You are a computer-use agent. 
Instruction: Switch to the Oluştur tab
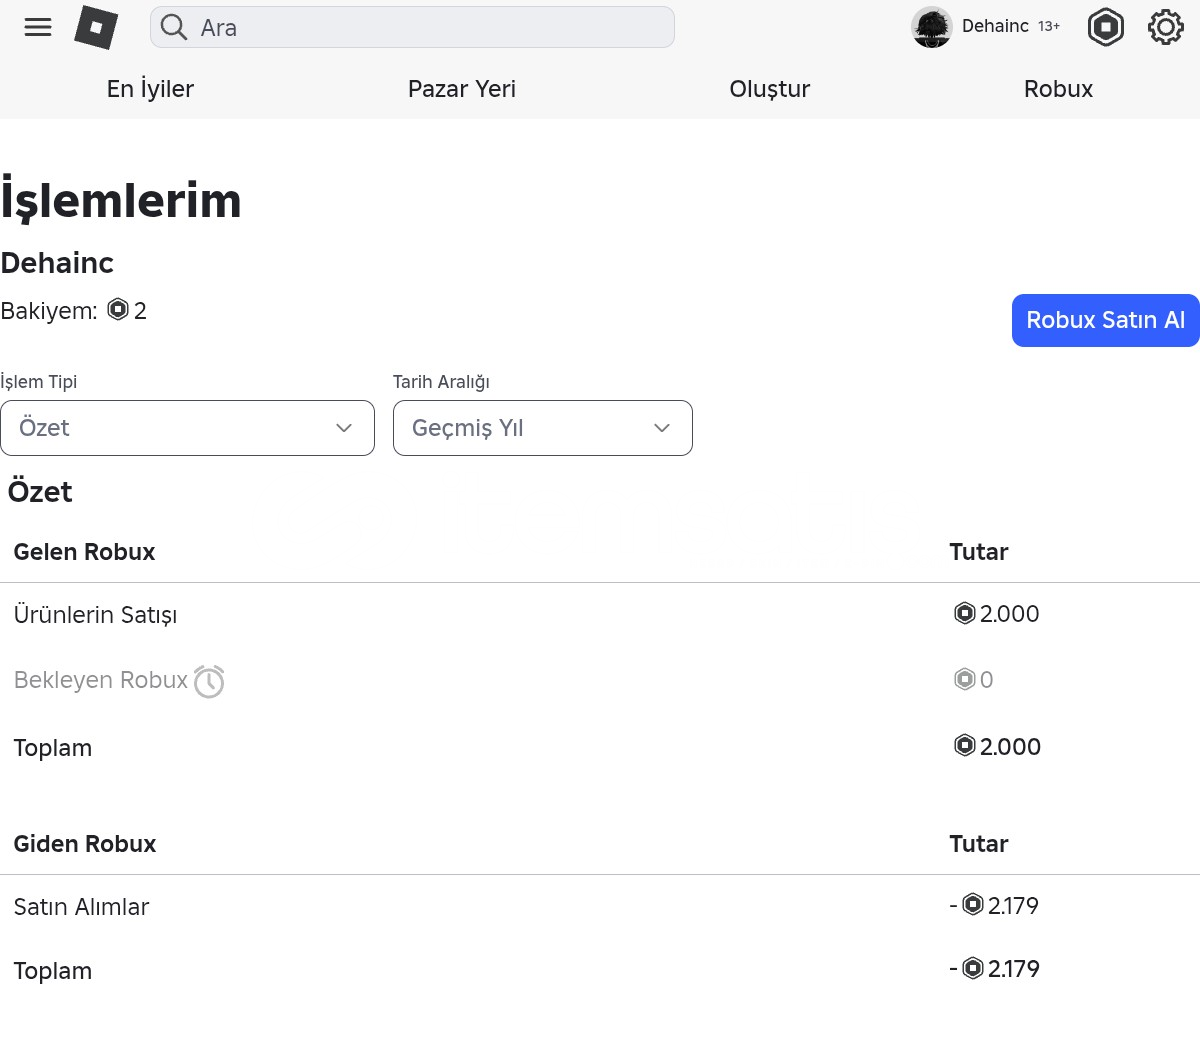(x=769, y=89)
